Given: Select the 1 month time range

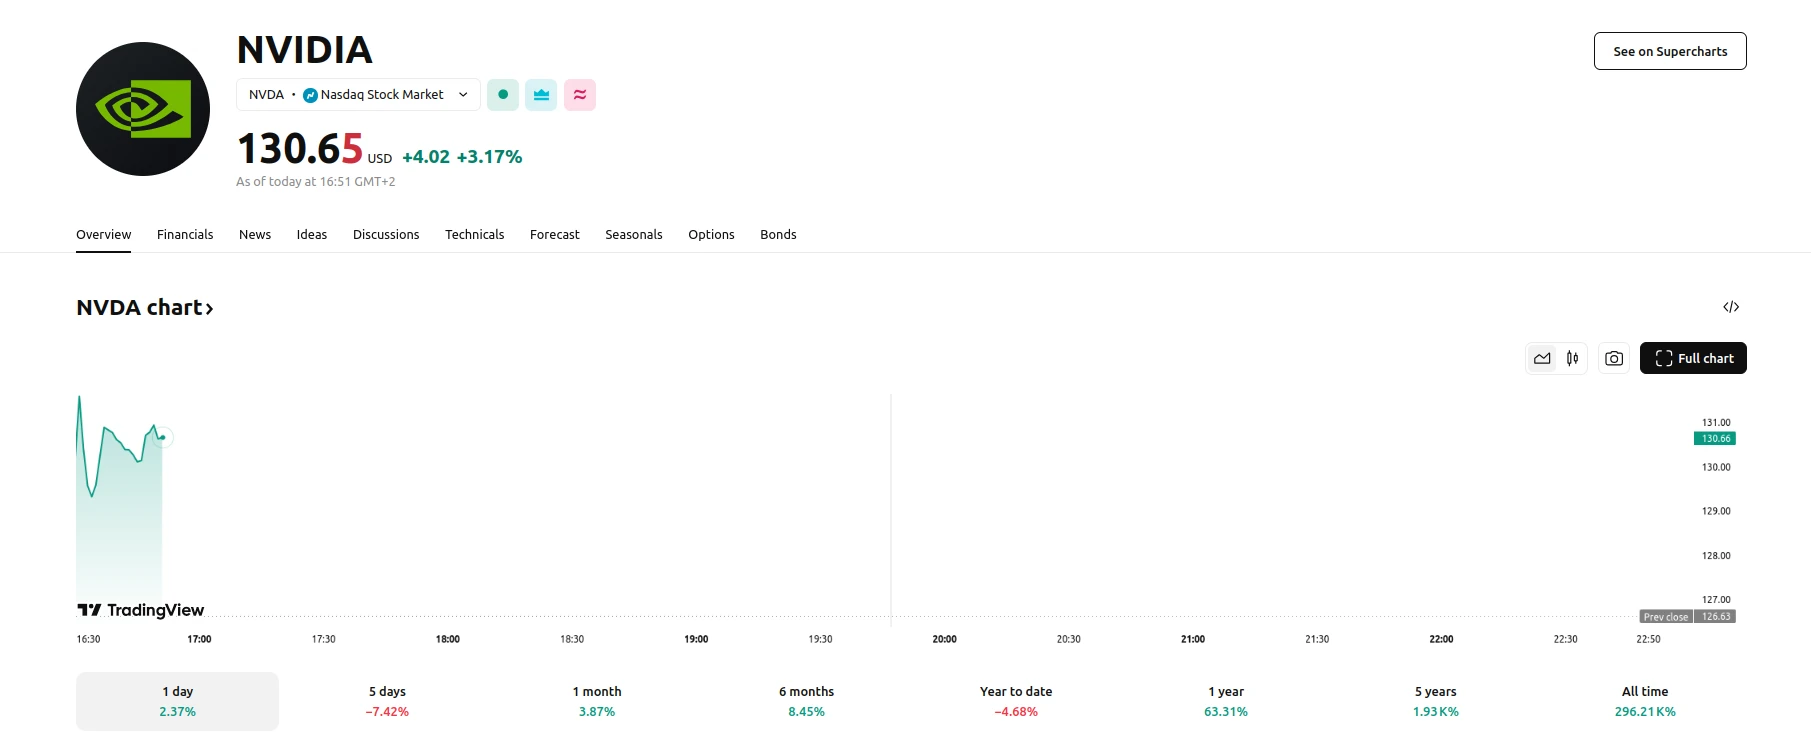Looking at the screenshot, I should pos(597,701).
